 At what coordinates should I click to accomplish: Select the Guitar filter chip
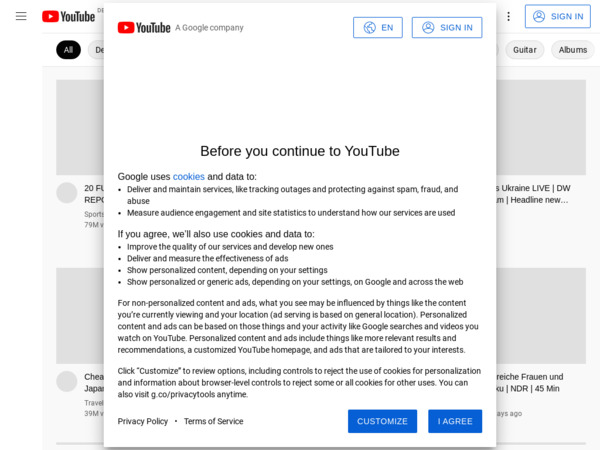524,50
